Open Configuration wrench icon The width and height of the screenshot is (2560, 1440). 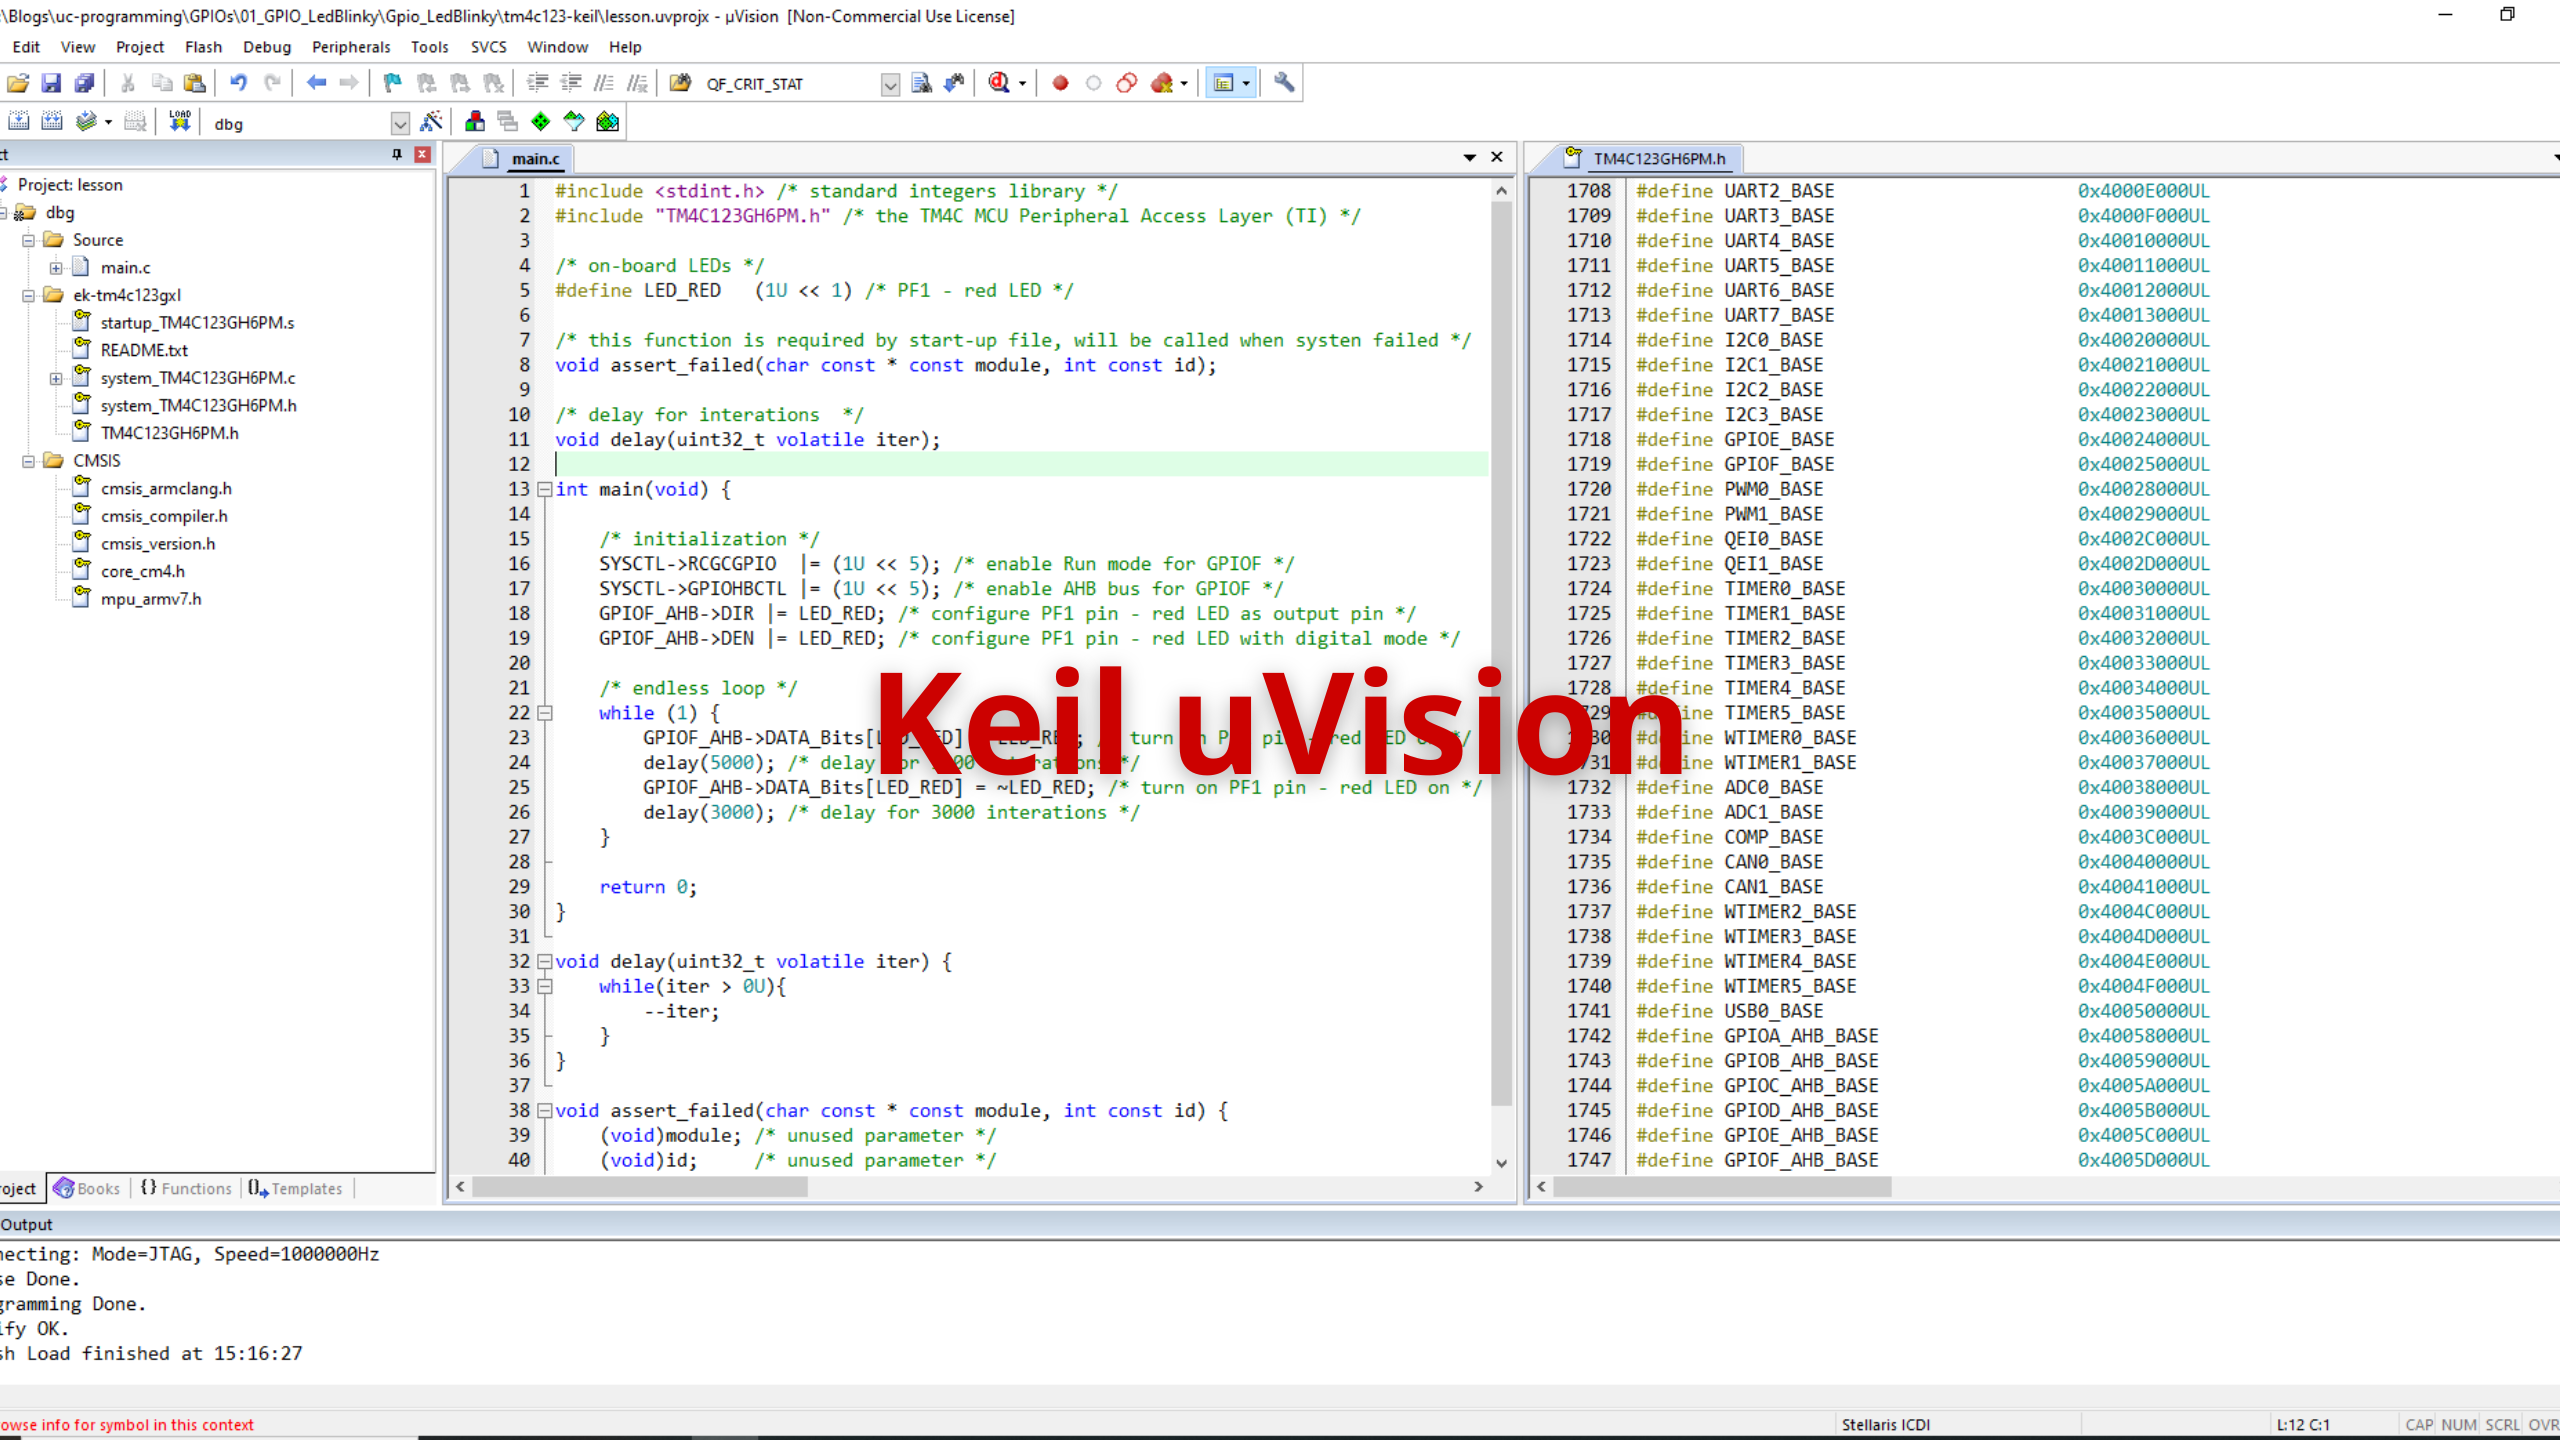[x=1284, y=83]
